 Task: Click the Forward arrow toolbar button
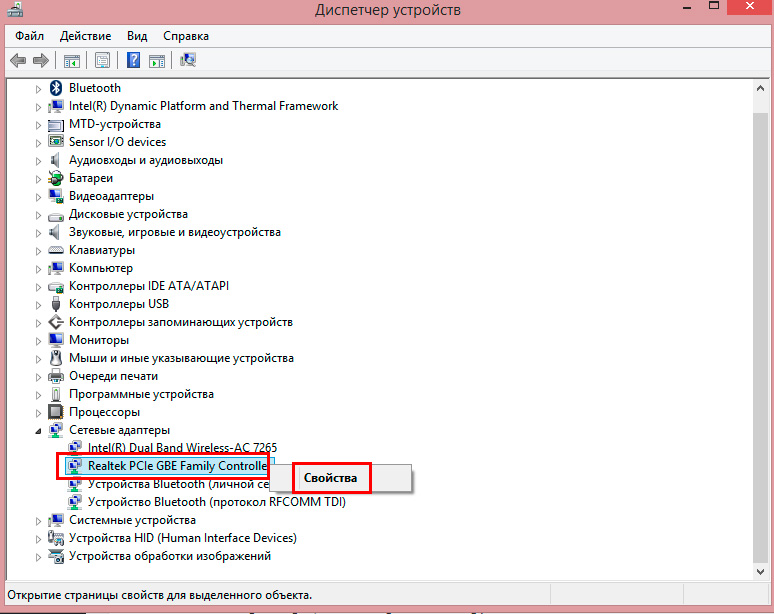click(x=40, y=60)
